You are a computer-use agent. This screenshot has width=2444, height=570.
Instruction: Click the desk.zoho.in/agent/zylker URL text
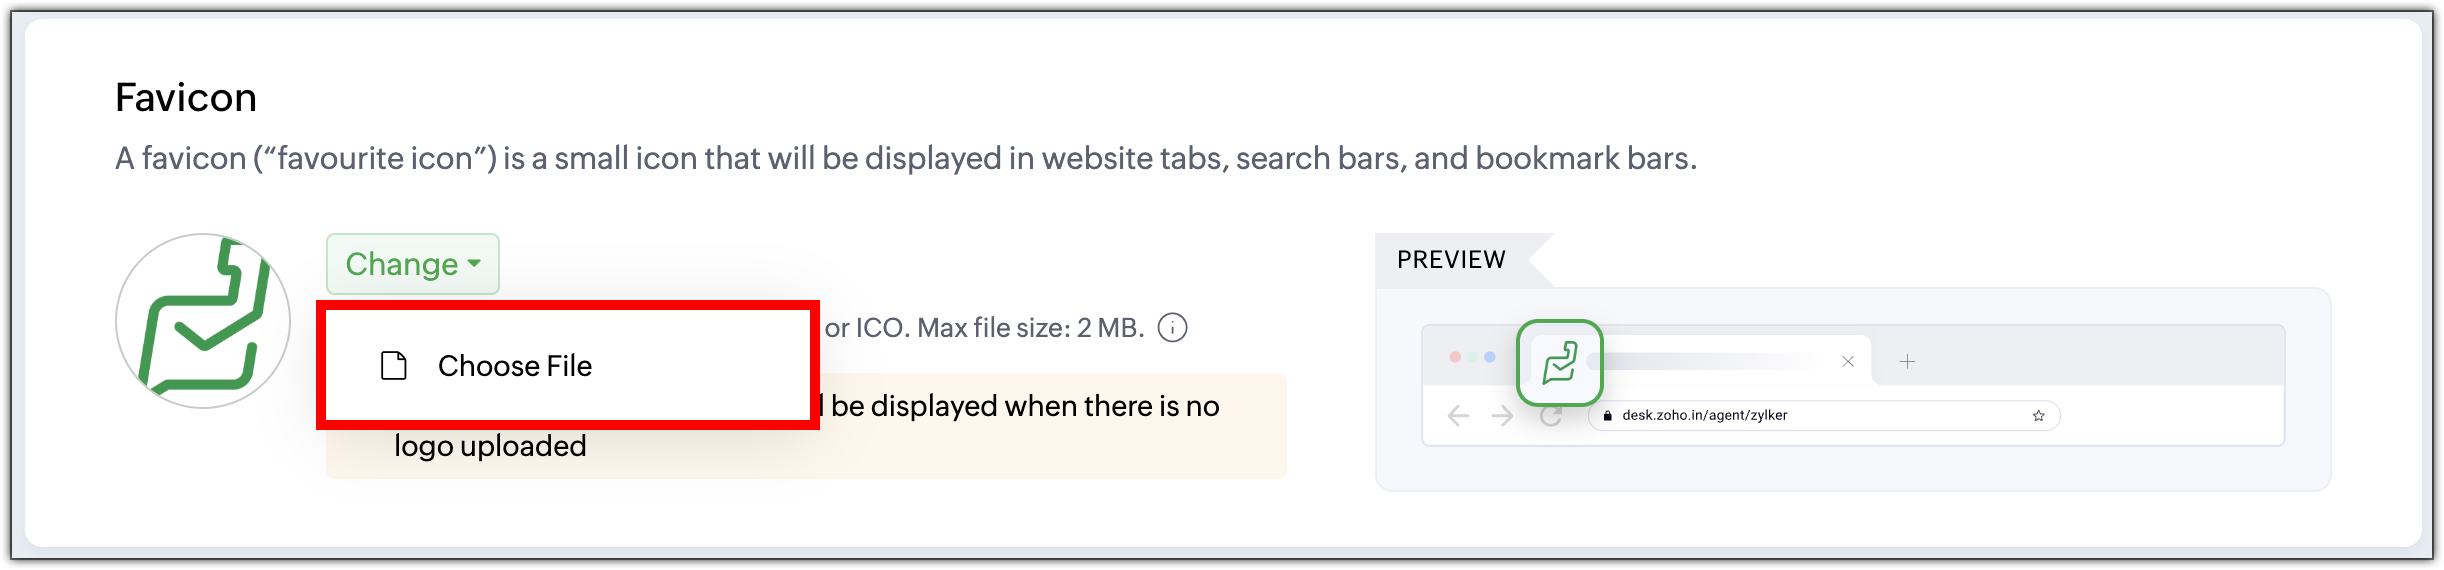coord(1704,415)
